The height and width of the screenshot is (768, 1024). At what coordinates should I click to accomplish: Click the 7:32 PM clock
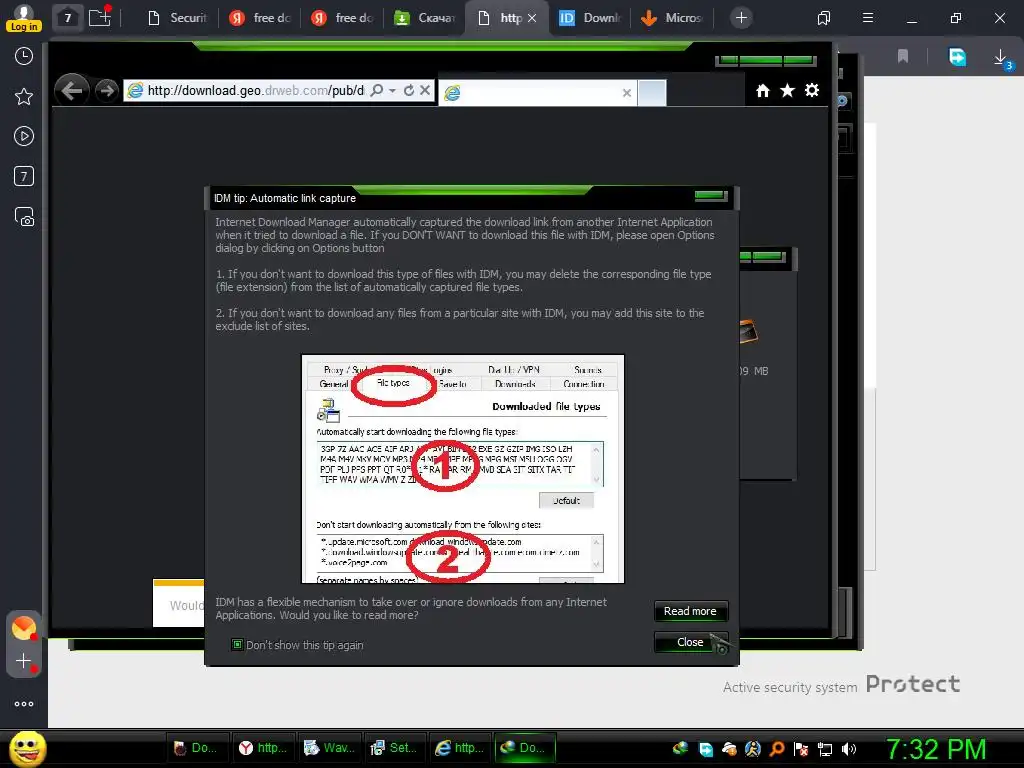point(935,750)
